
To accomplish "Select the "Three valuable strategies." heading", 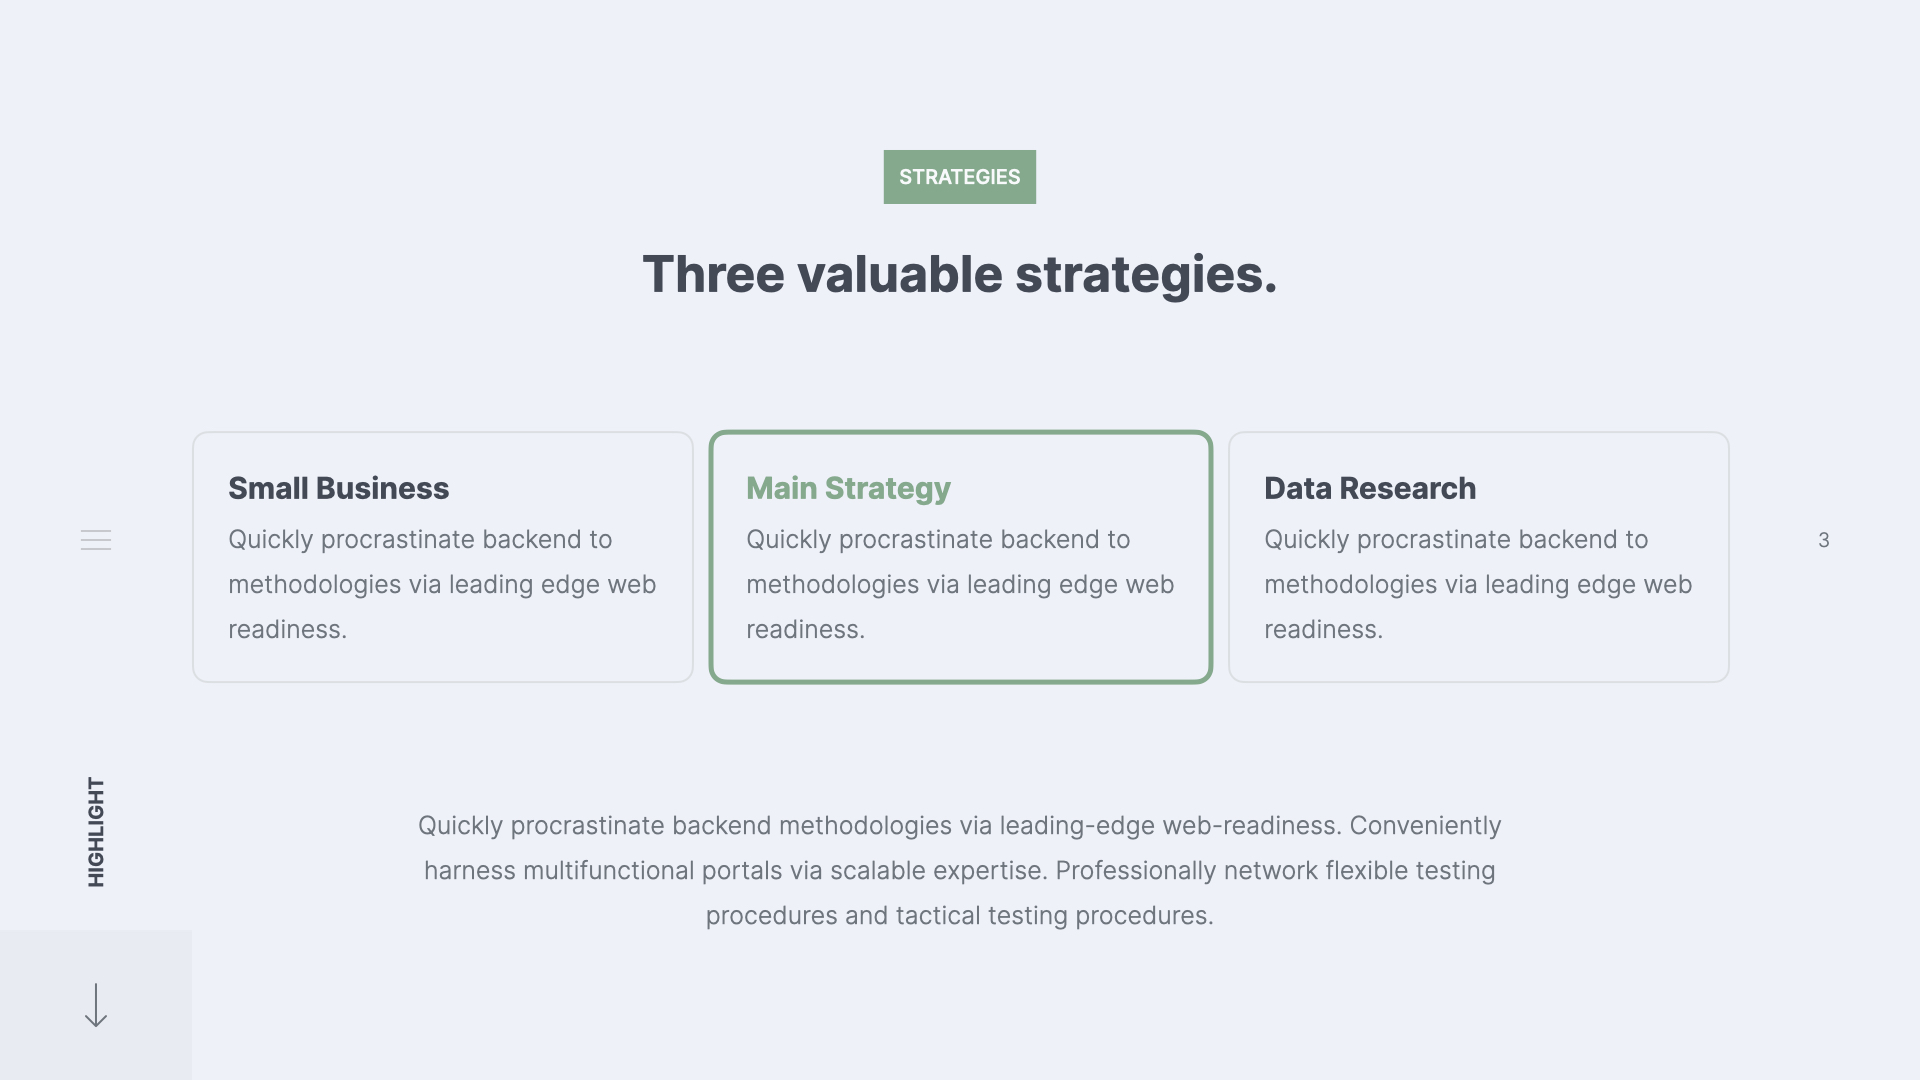I will point(959,274).
